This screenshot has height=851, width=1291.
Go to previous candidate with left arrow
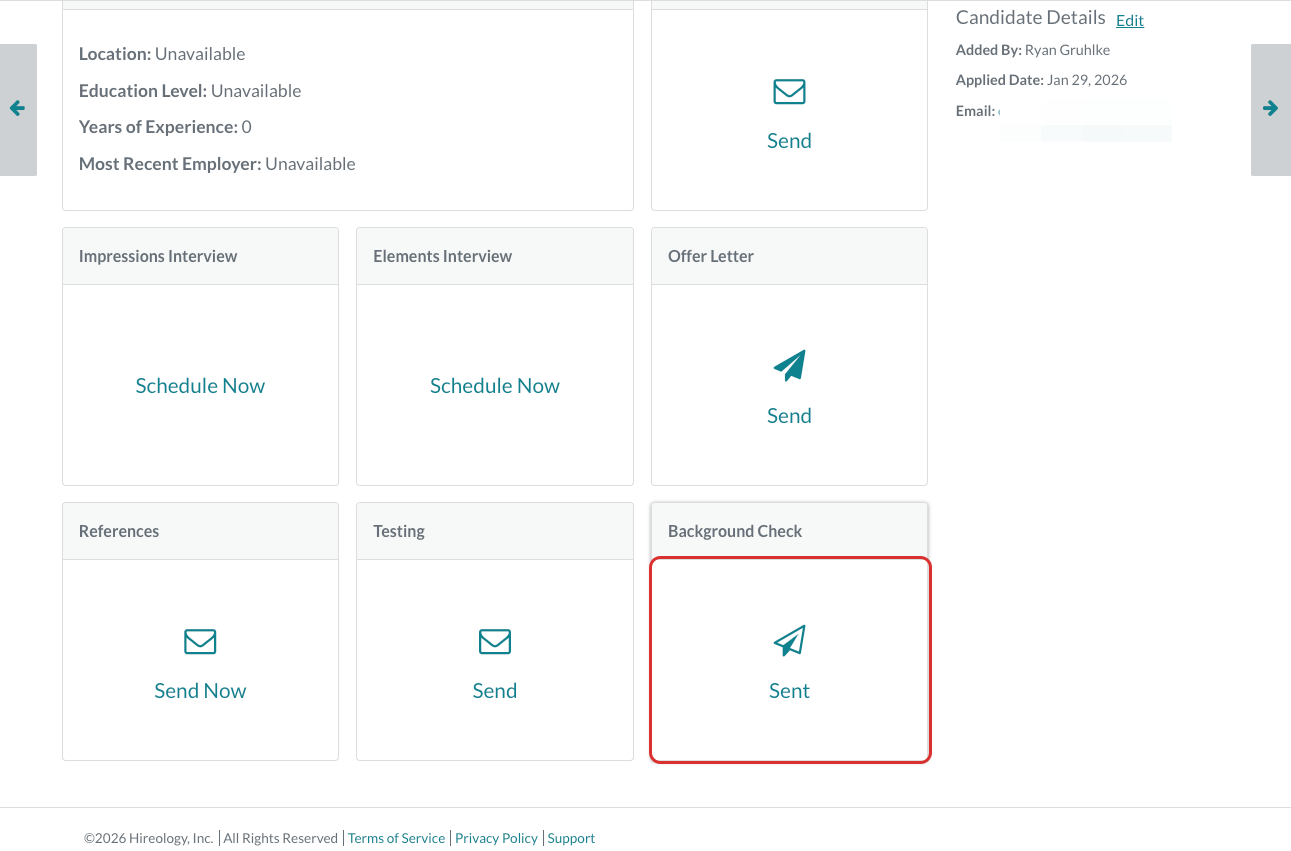tap(18, 109)
